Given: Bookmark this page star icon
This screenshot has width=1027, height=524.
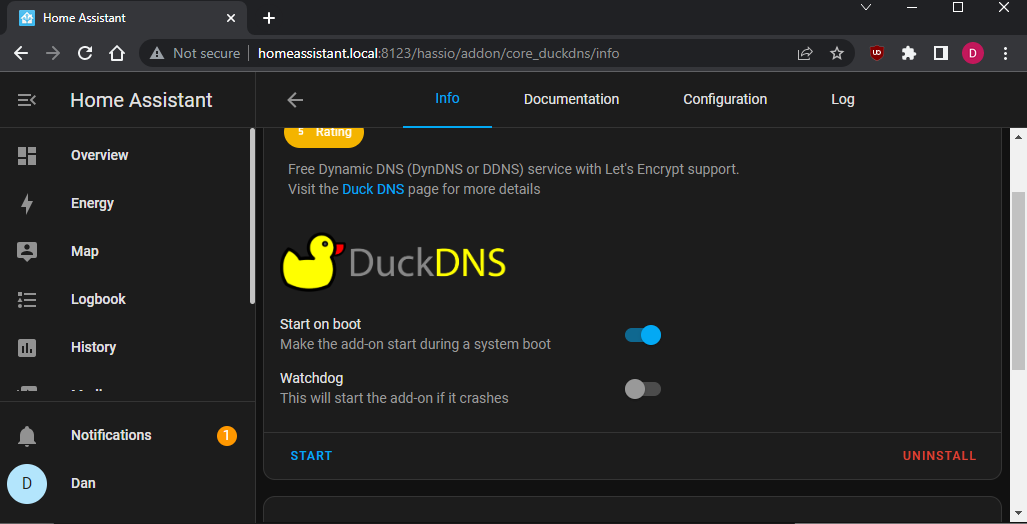Looking at the screenshot, I should pos(836,54).
